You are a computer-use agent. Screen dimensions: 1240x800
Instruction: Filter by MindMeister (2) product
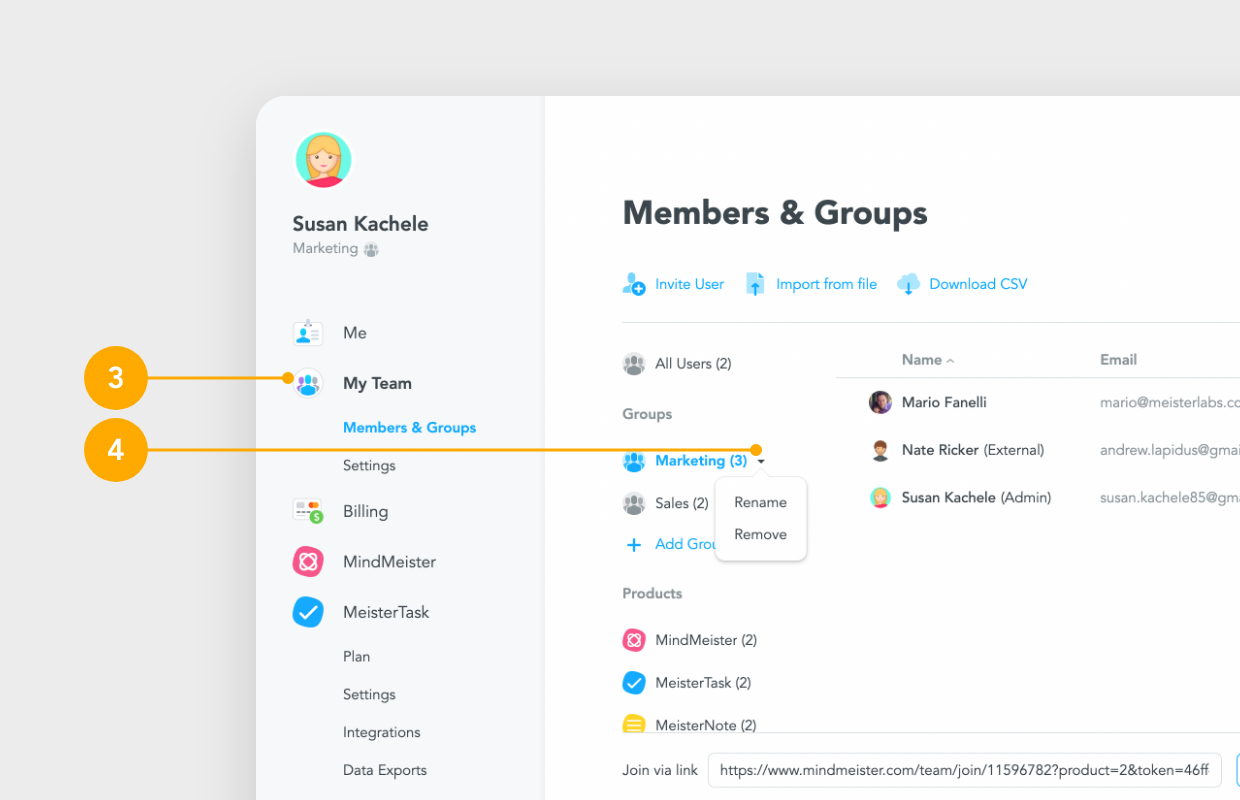pyautogui.click(x=706, y=640)
